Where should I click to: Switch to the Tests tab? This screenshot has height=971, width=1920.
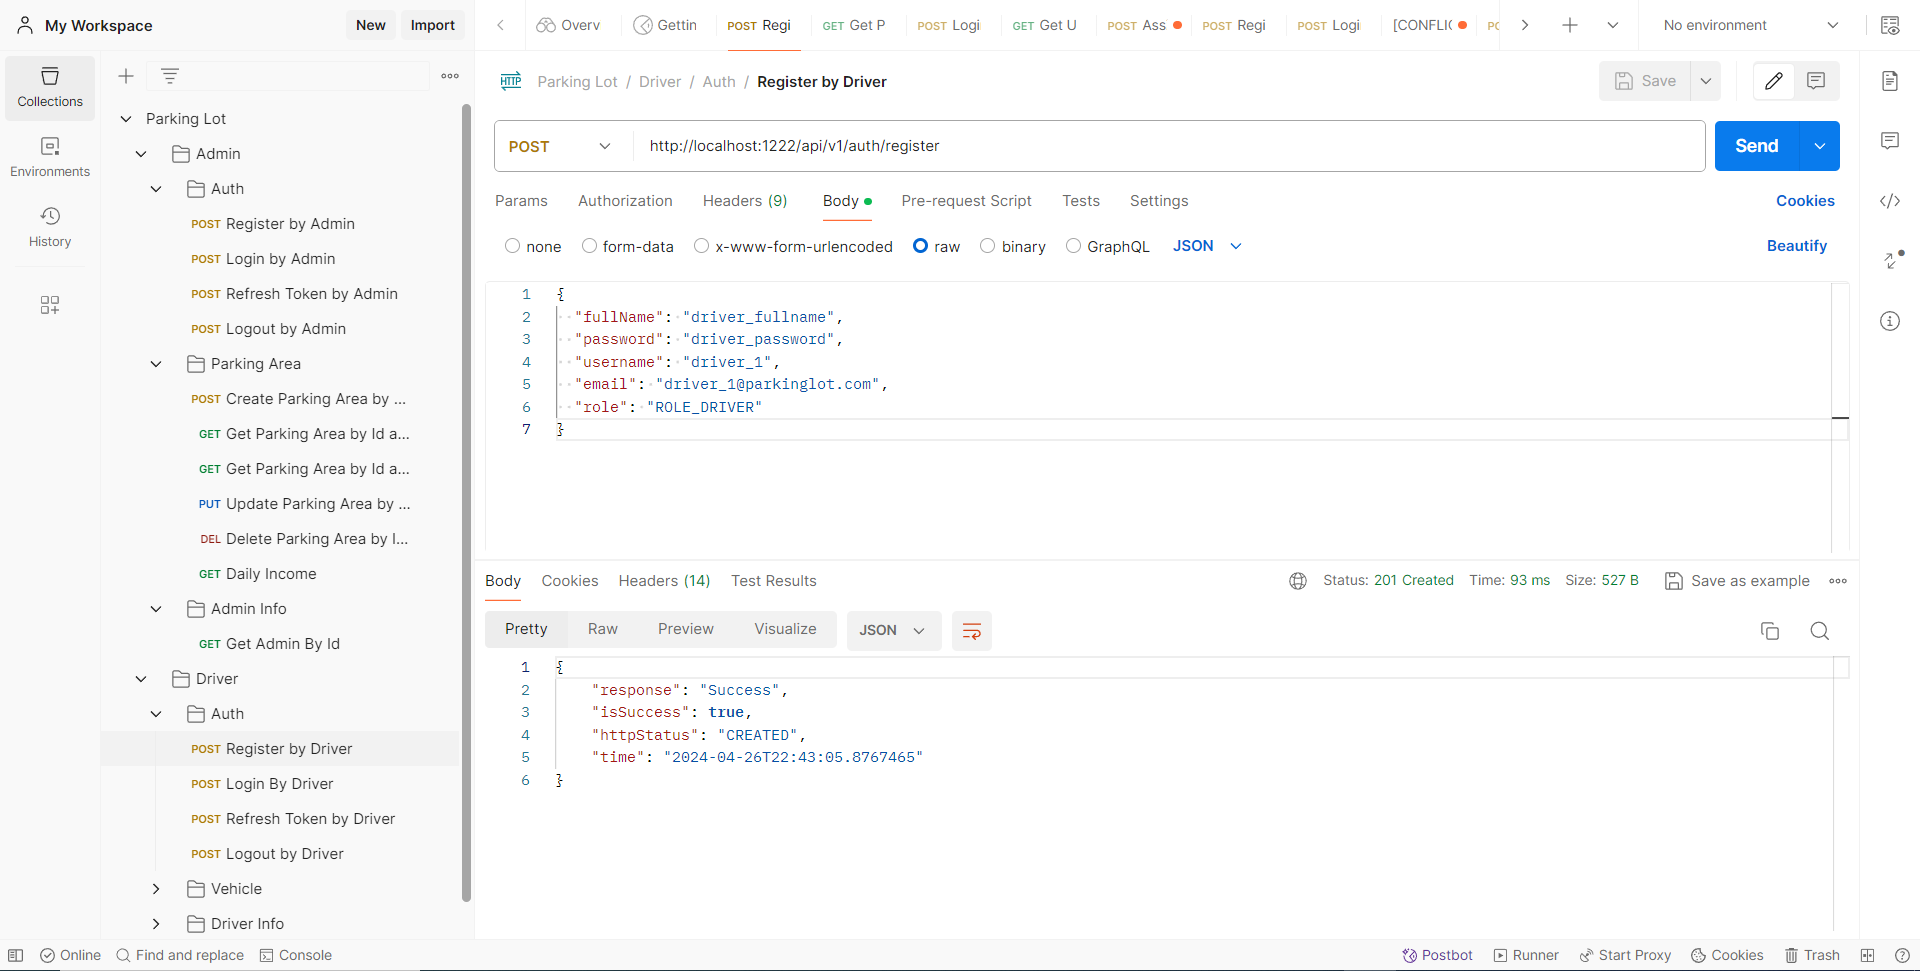point(1081,201)
